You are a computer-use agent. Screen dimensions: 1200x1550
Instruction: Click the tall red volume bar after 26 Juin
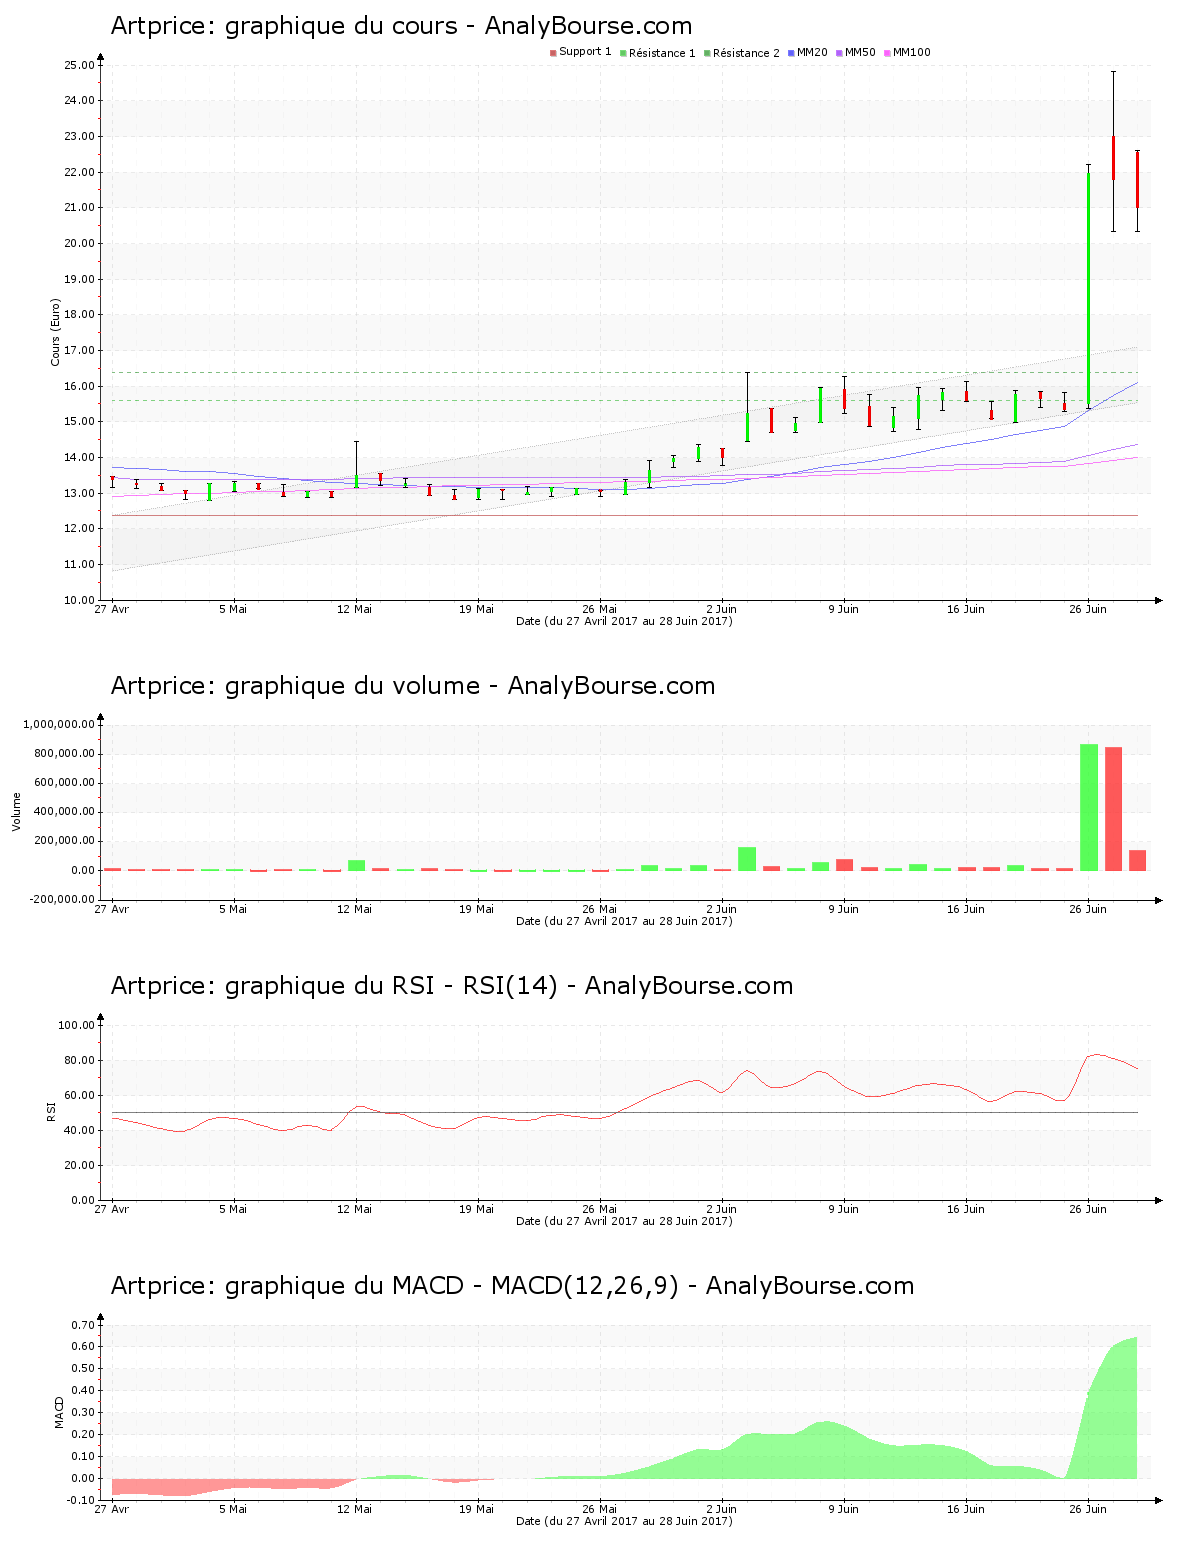[x=1113, y=808]
